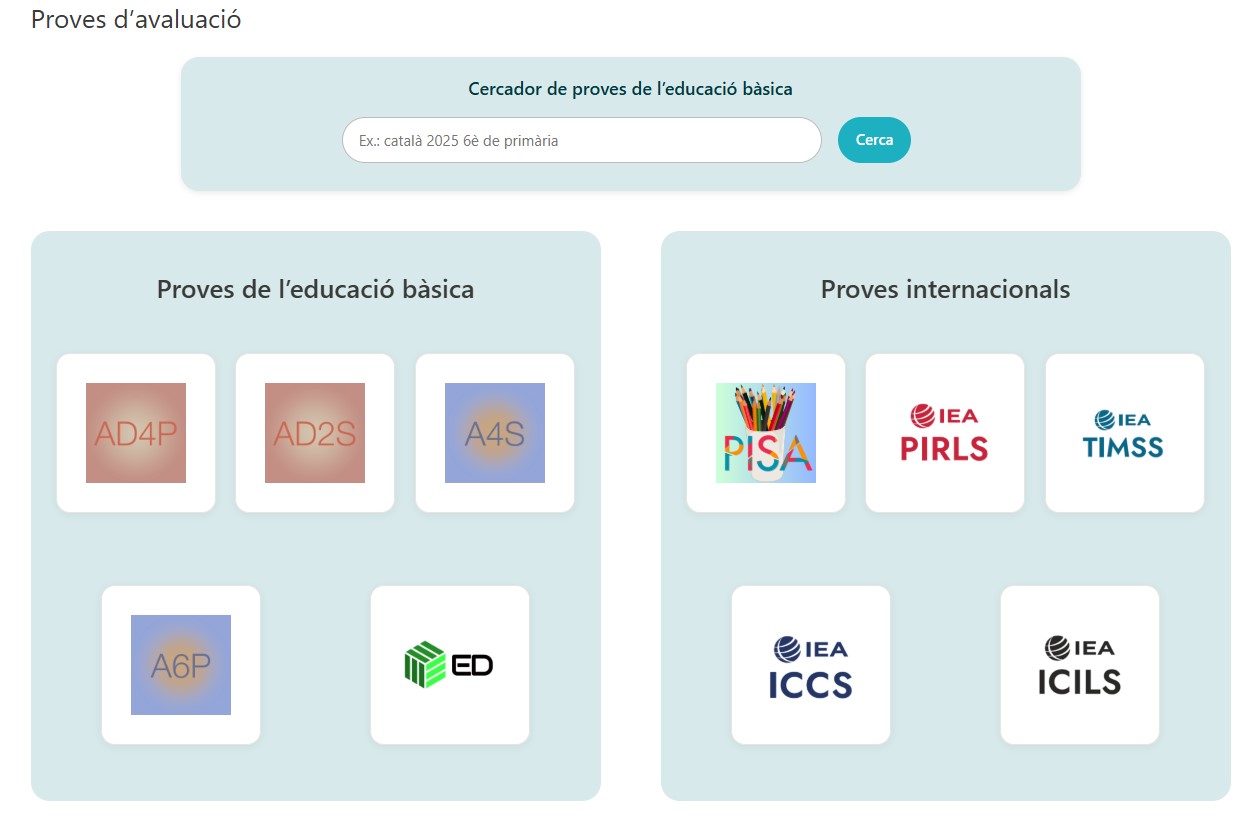The image size is (1255, 821).
Task: Select the A4S test tile
Action: coord(495,433)
